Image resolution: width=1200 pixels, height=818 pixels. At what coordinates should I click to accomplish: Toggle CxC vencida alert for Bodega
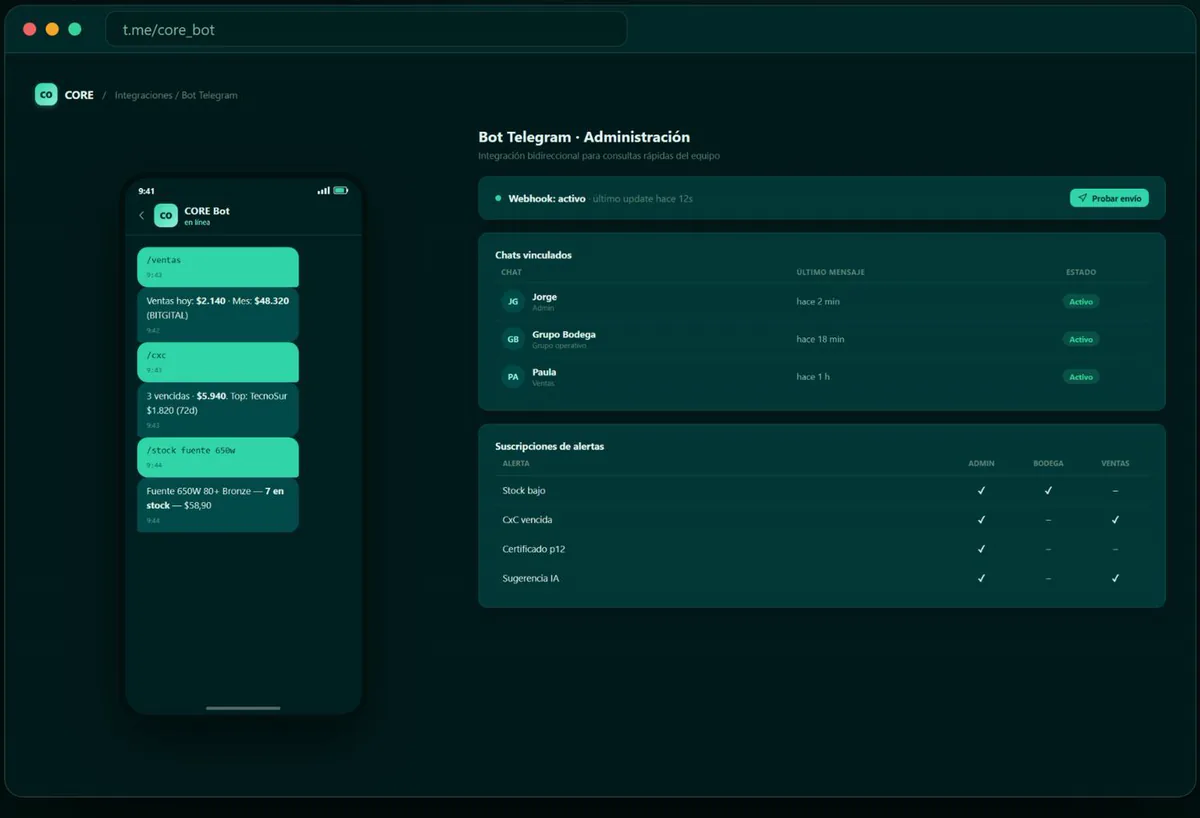click(x=1048, y=520)
